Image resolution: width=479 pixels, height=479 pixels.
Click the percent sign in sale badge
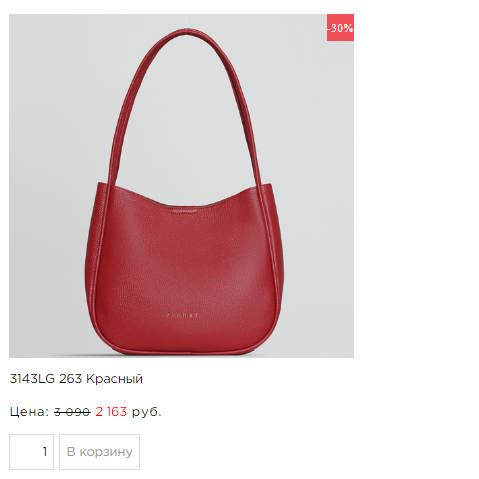[349, 28]
